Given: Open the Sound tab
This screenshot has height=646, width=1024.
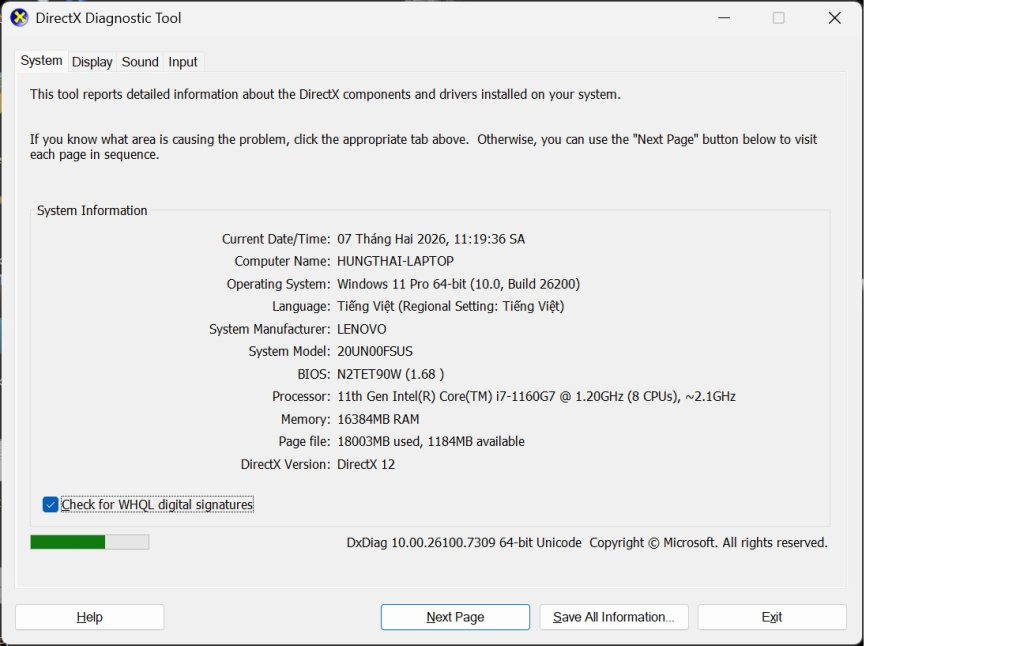Looking at the screenshot, I should (x=140, y=62).
